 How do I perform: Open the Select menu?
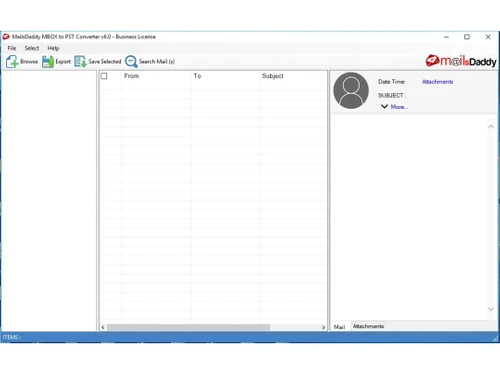(x=32, y=48)
